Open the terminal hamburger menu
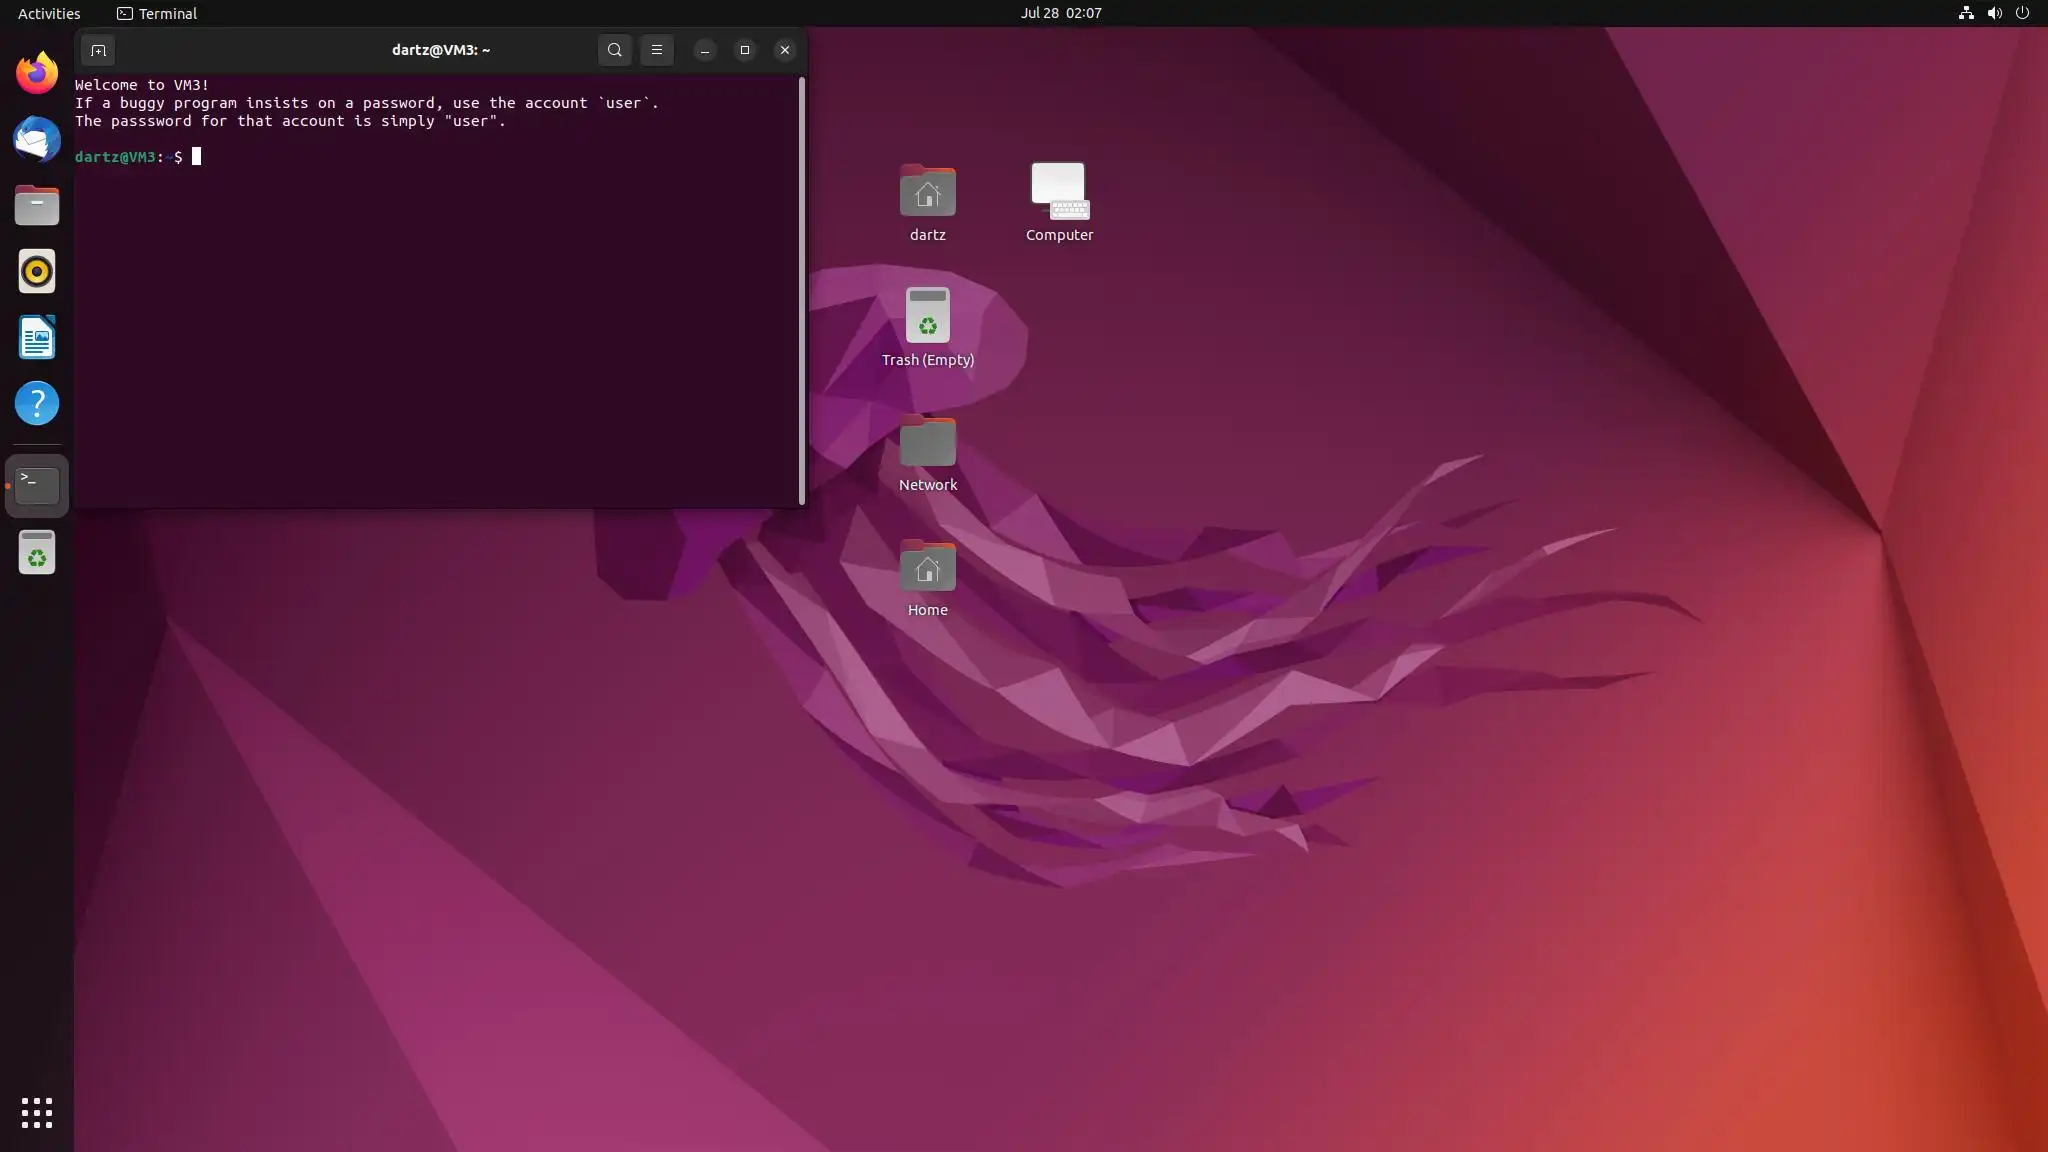Viewport: 2048px width, 1152px height. [656, 50]
